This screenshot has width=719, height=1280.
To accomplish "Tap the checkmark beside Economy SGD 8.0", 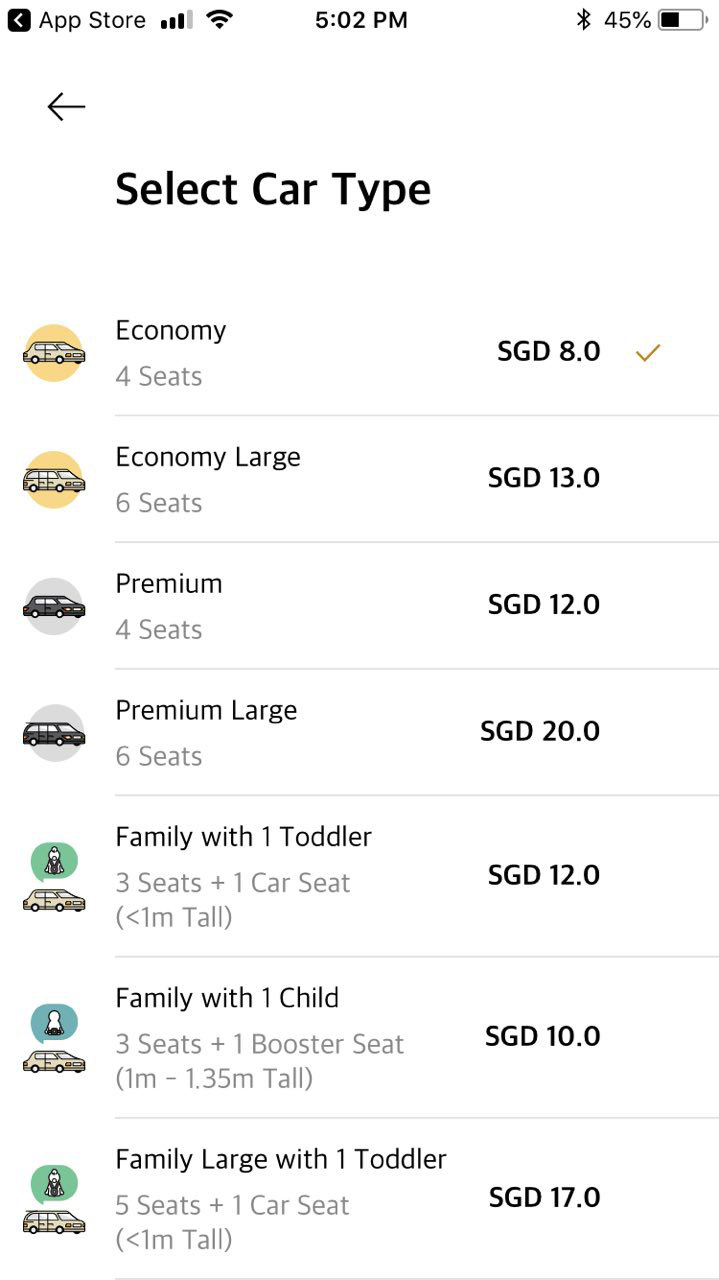I will [x=648, y=352].
